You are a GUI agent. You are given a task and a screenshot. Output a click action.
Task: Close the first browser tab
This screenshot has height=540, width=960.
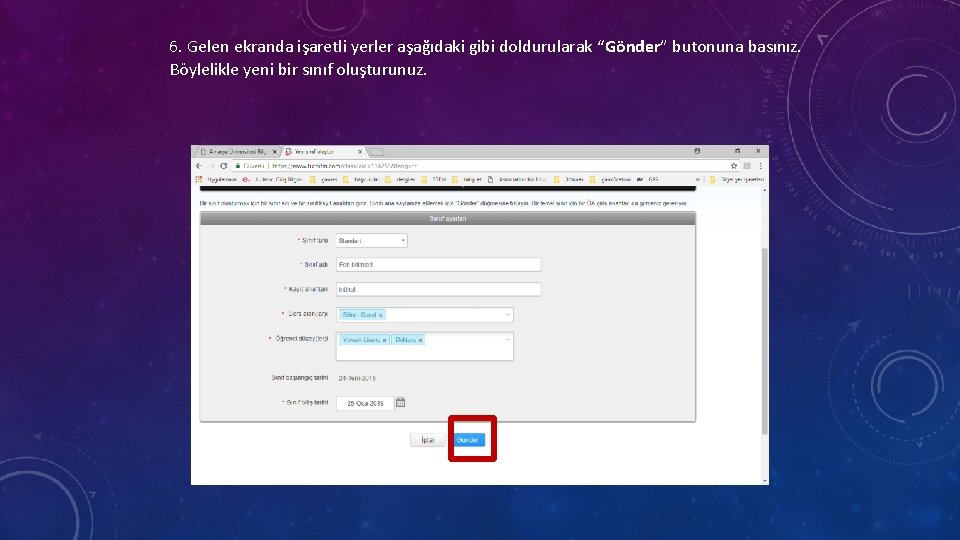click(274, 151)
